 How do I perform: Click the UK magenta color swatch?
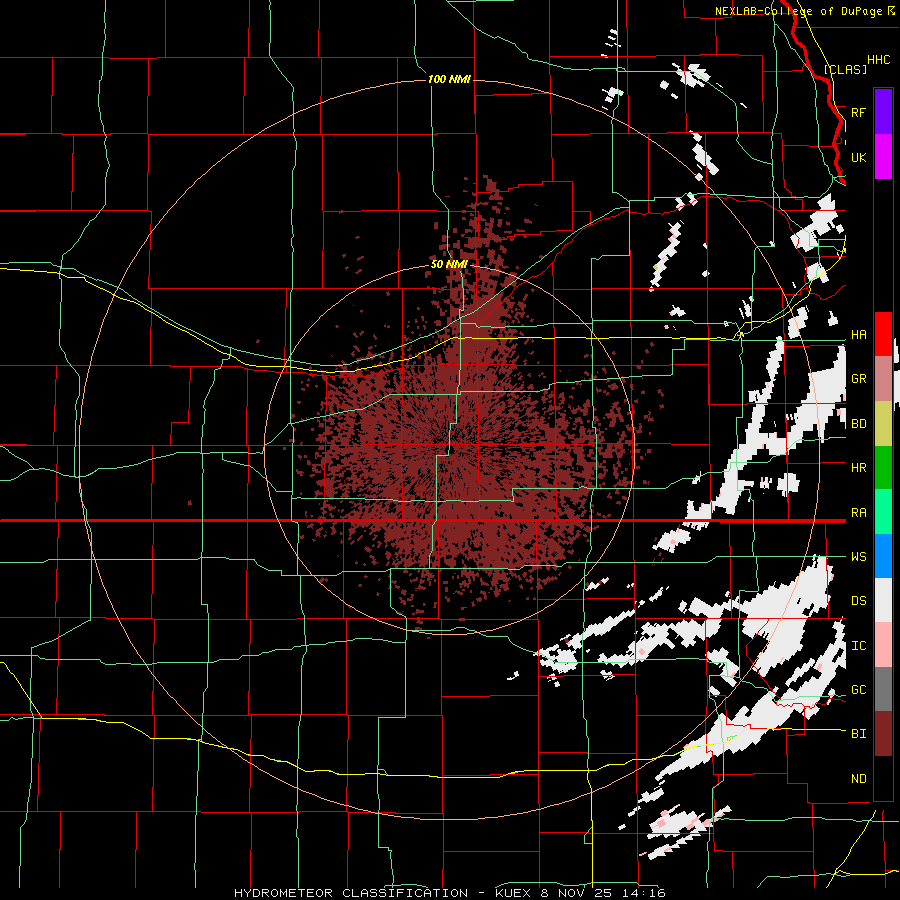883,157
